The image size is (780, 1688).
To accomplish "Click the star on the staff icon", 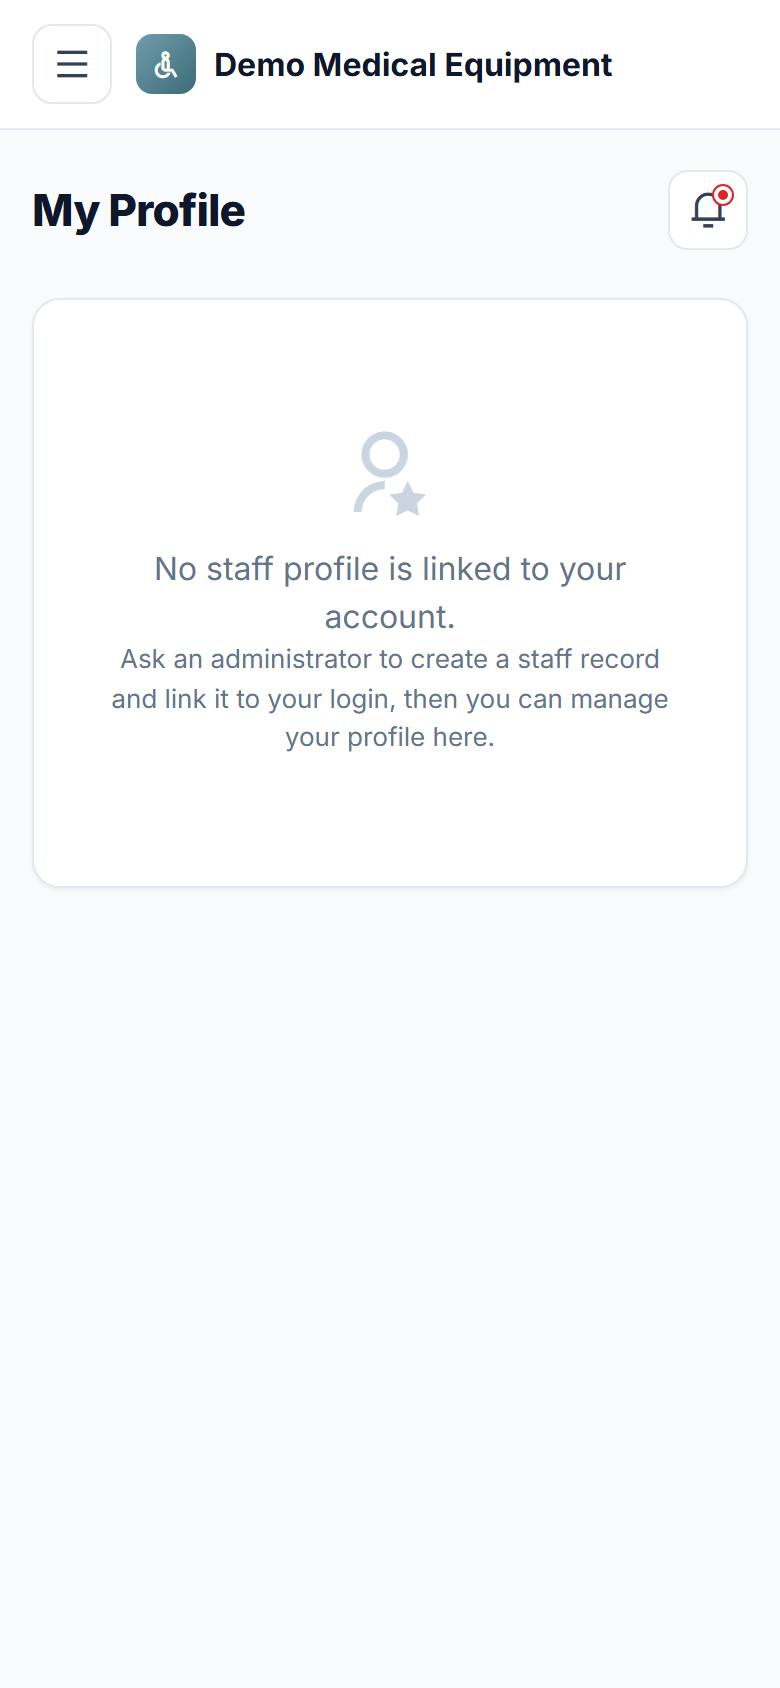I will [408, 498].
